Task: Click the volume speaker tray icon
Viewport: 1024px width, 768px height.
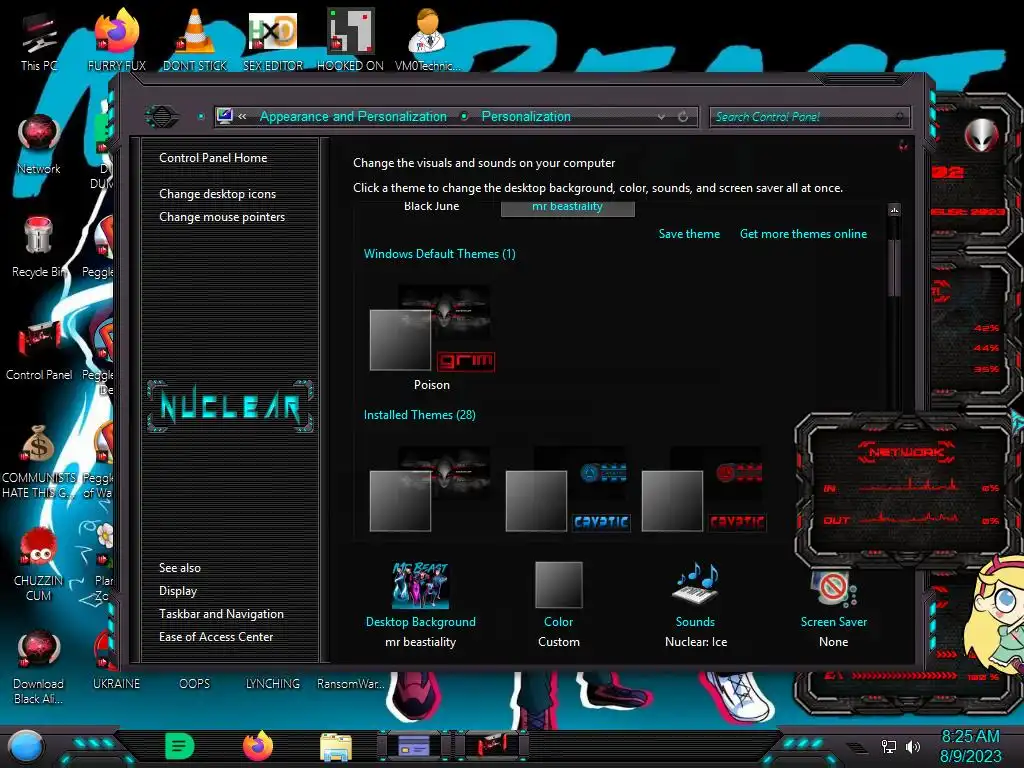Action: click(913, 746)
